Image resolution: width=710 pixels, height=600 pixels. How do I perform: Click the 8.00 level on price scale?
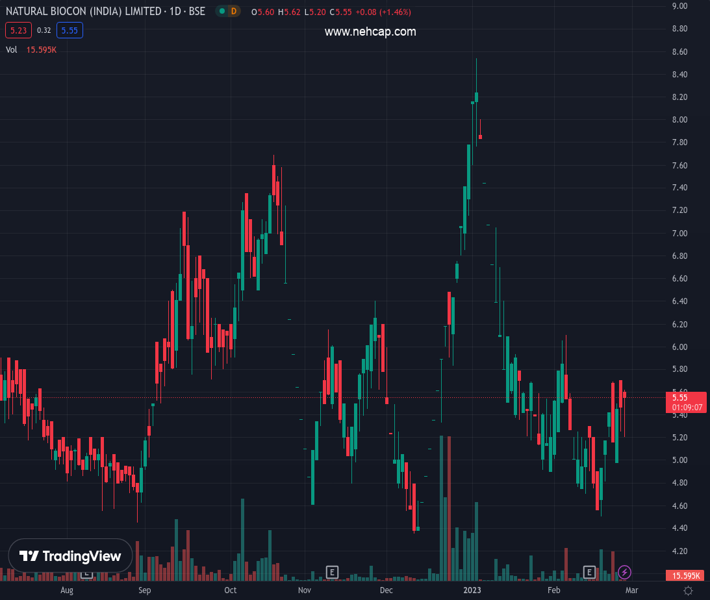click(680, 120)
